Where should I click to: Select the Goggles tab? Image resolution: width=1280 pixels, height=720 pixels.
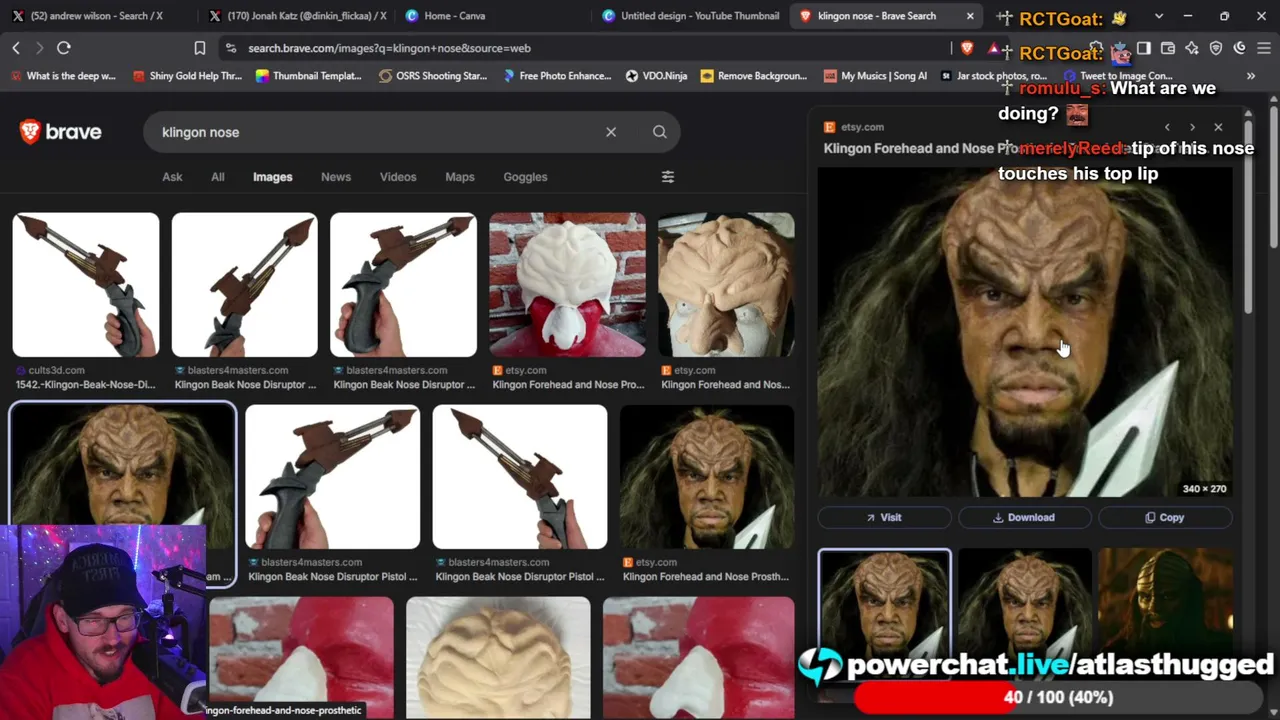point(525,177)
